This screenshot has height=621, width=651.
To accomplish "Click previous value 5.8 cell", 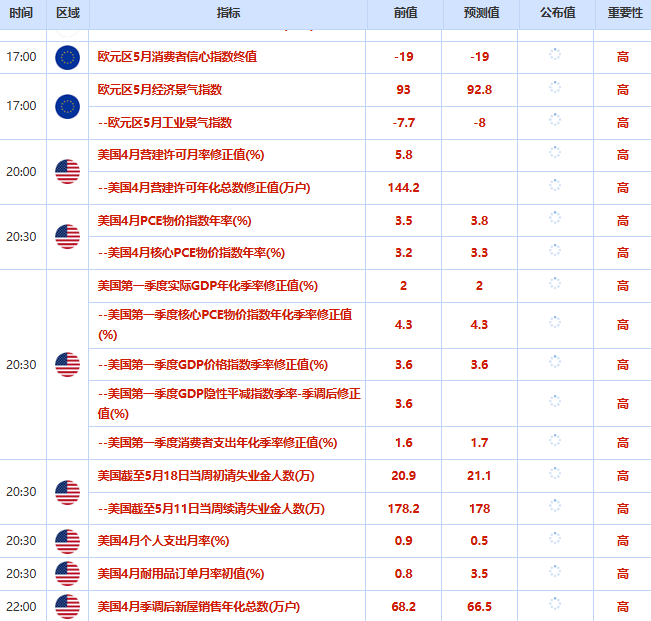I will tap(404, 155).
